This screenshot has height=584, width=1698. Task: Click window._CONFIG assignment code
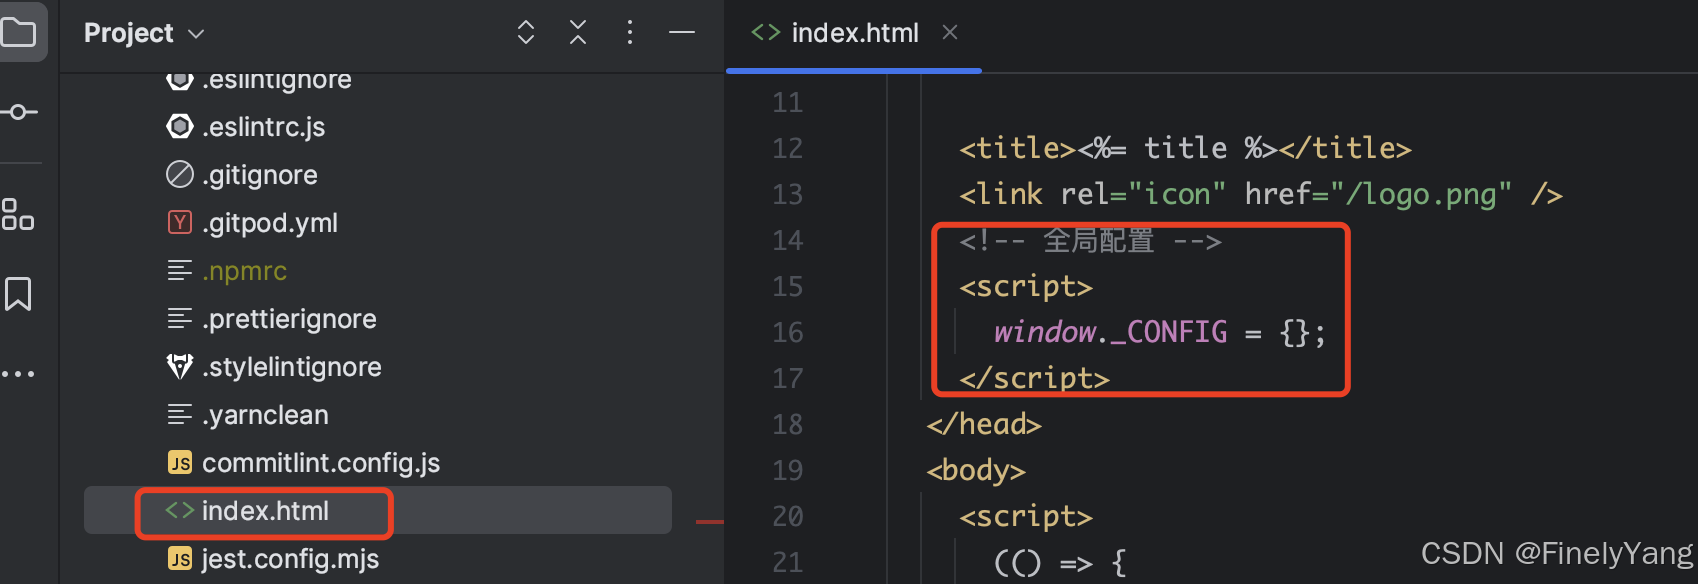pos(1160,332)
